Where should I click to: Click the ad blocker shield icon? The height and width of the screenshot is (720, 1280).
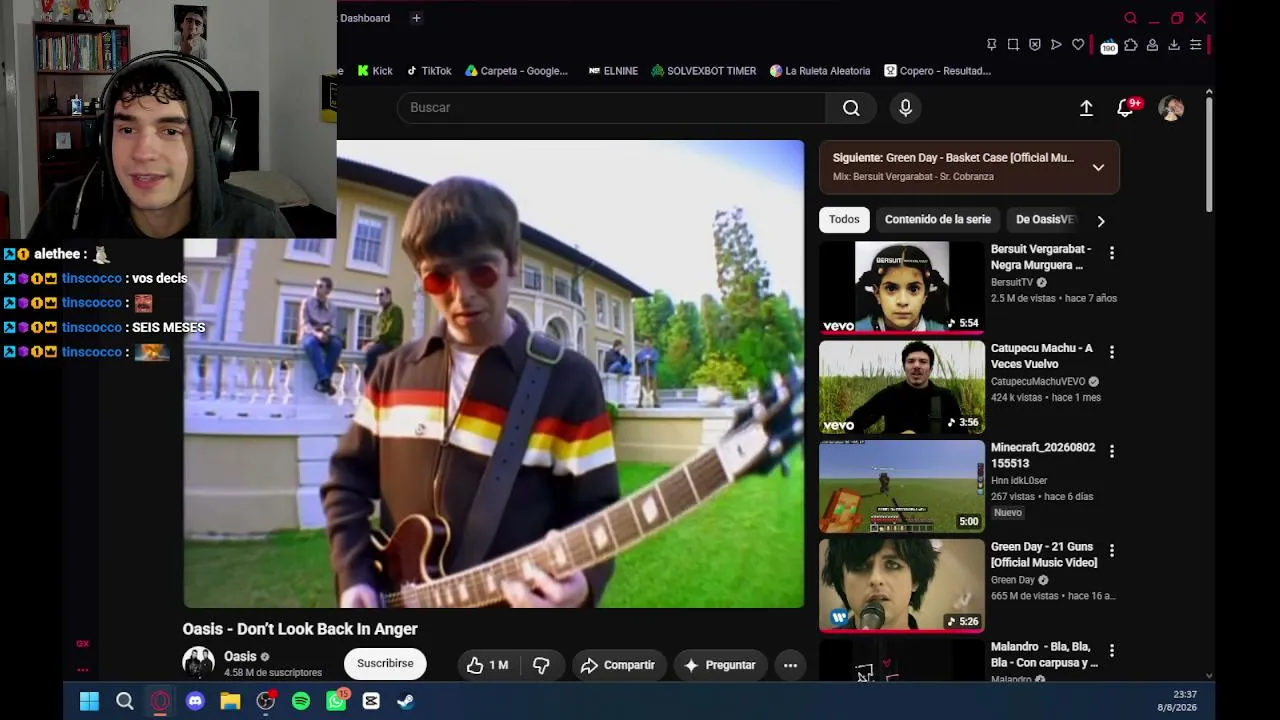1035,45
